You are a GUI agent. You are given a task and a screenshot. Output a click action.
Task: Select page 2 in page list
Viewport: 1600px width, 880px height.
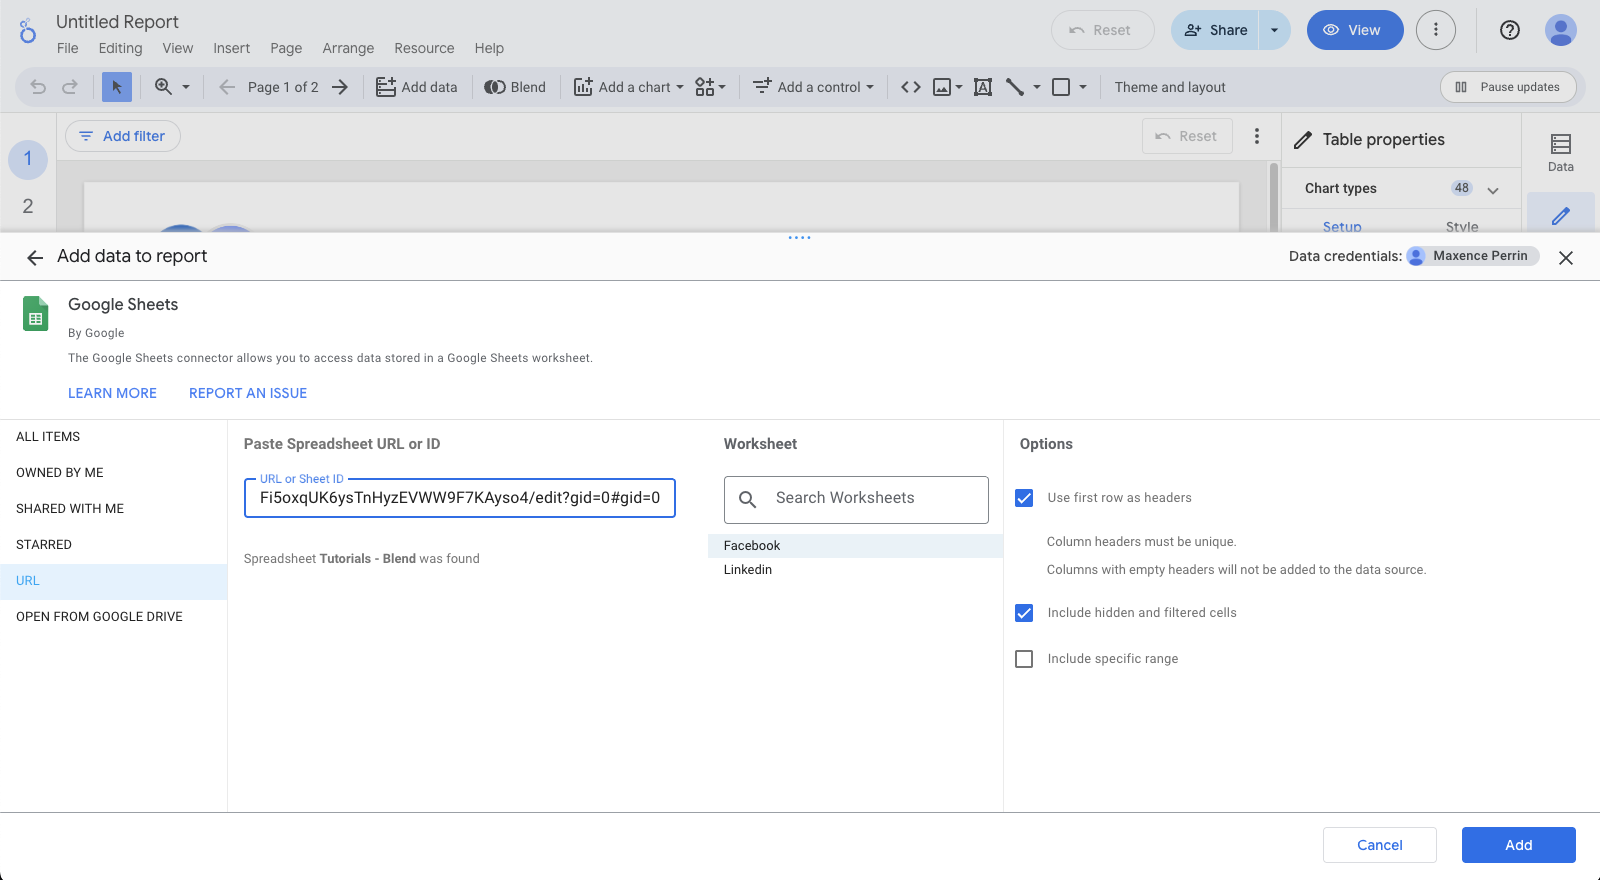28,206
